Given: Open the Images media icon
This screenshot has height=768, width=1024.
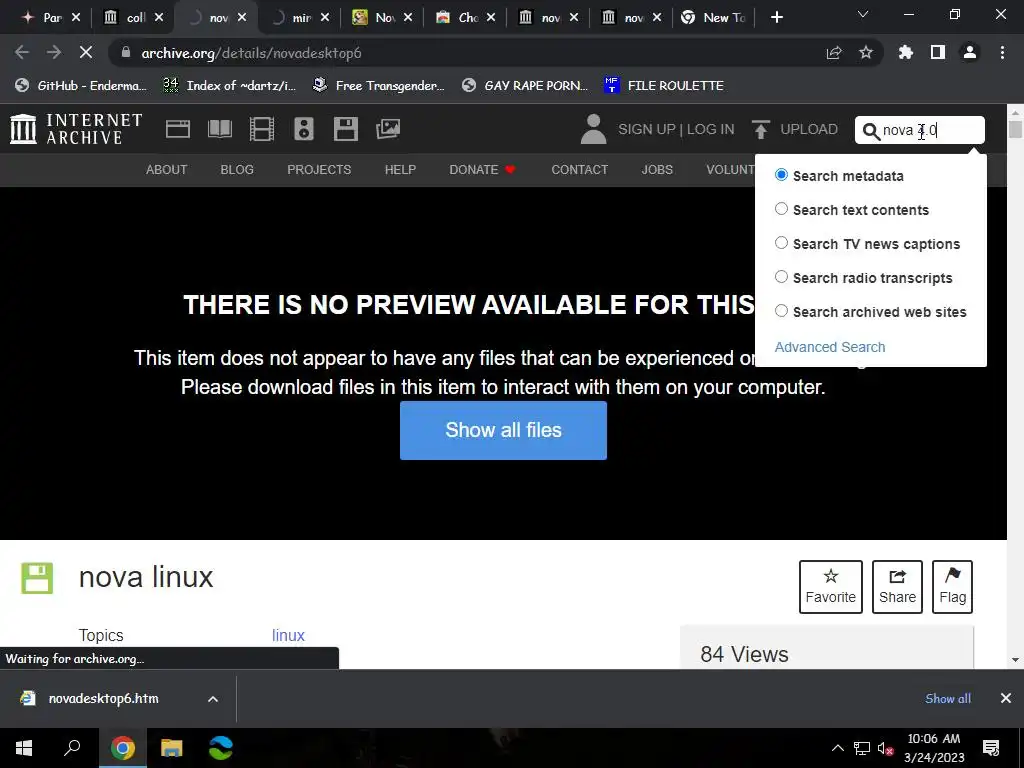Looking at the screenshot, I should click(x=388, y=129).
